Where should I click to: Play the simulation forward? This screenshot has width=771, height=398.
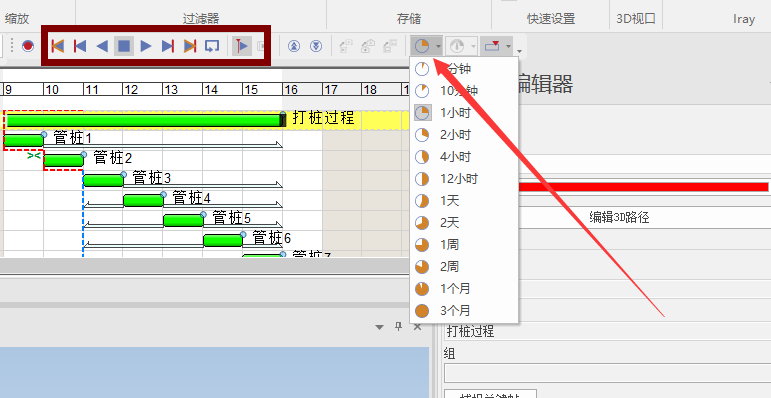[x=146, y=46]
